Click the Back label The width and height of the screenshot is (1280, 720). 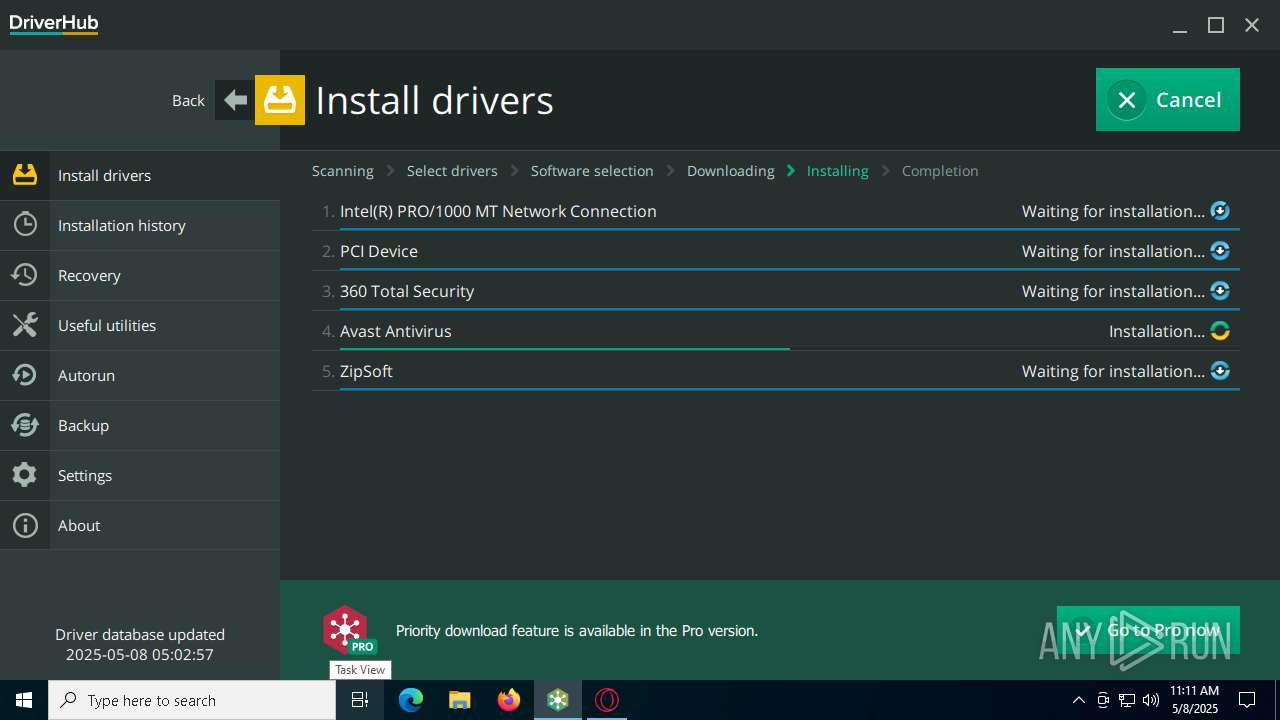[x=188, y=100]
